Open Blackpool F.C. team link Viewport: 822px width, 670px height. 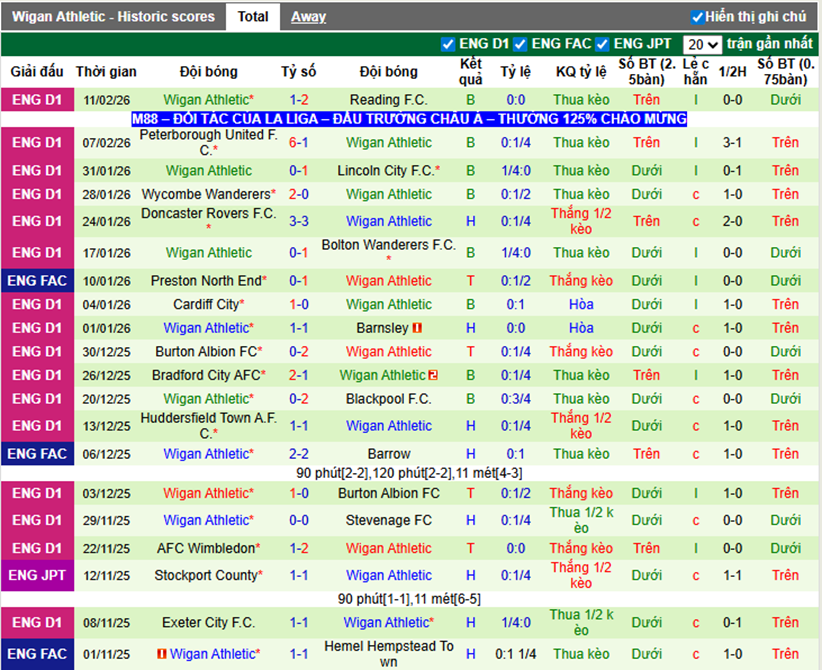pyautogui.click(x=388, y=399)
